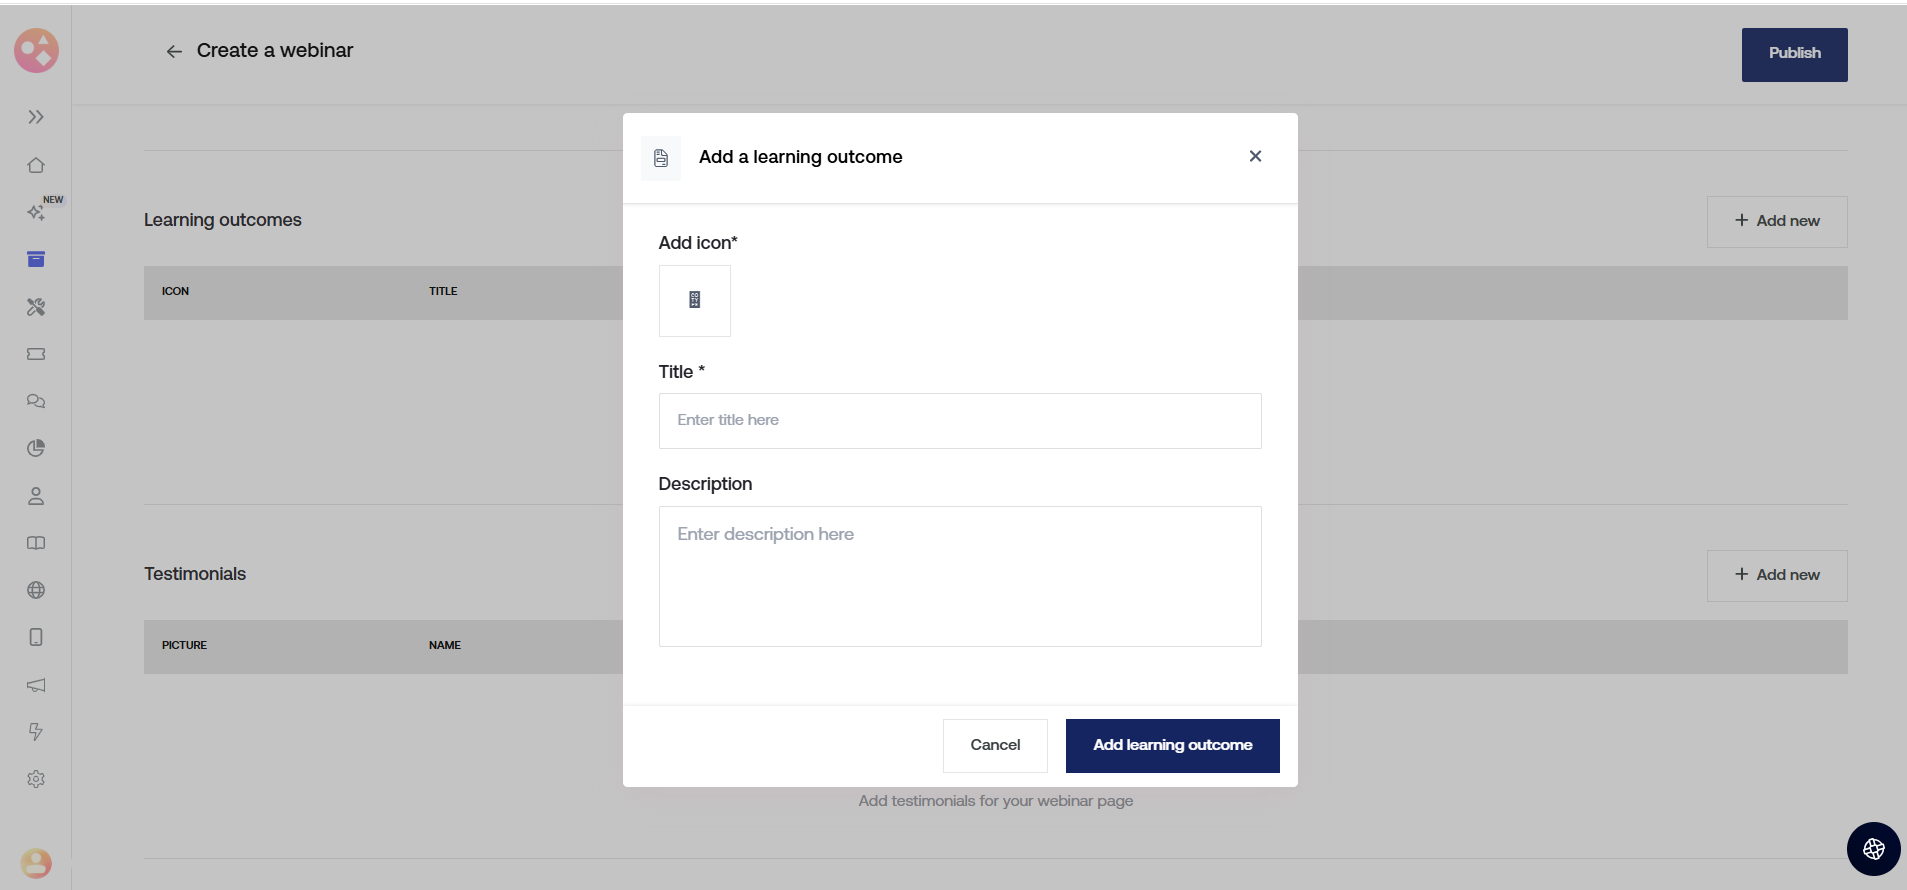Open the settings gear icon in sidebar

(x=36, y=779)
